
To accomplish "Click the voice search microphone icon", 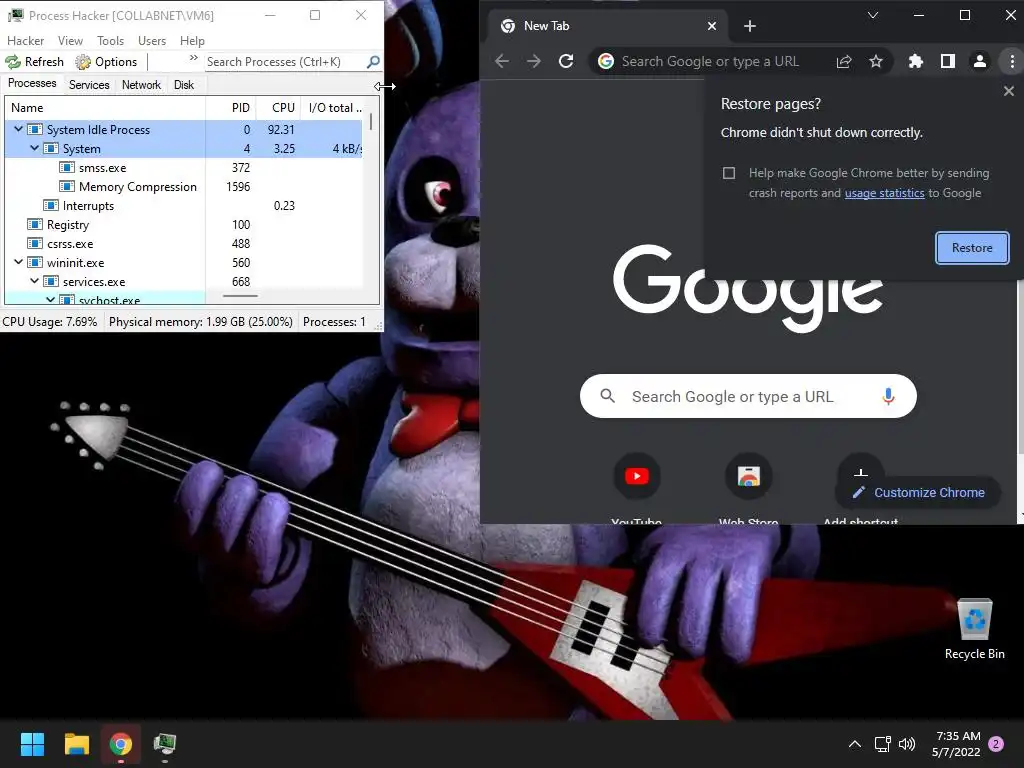I will click(x=888, y=396).
